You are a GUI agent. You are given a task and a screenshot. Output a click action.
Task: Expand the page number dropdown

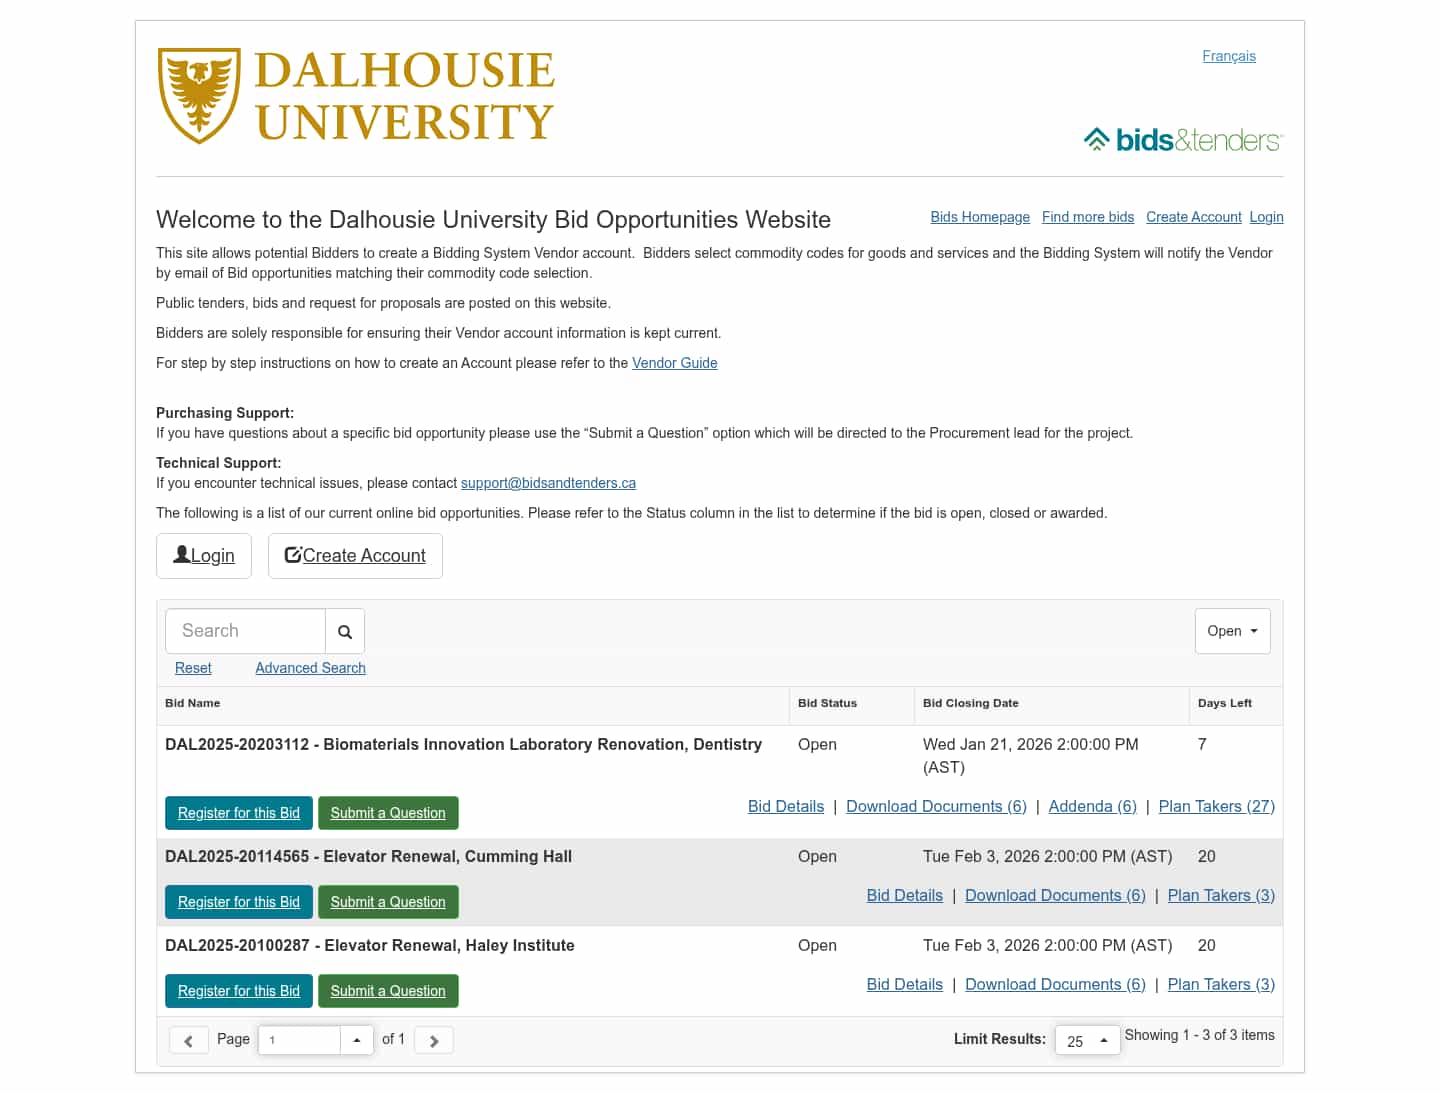357,1040
